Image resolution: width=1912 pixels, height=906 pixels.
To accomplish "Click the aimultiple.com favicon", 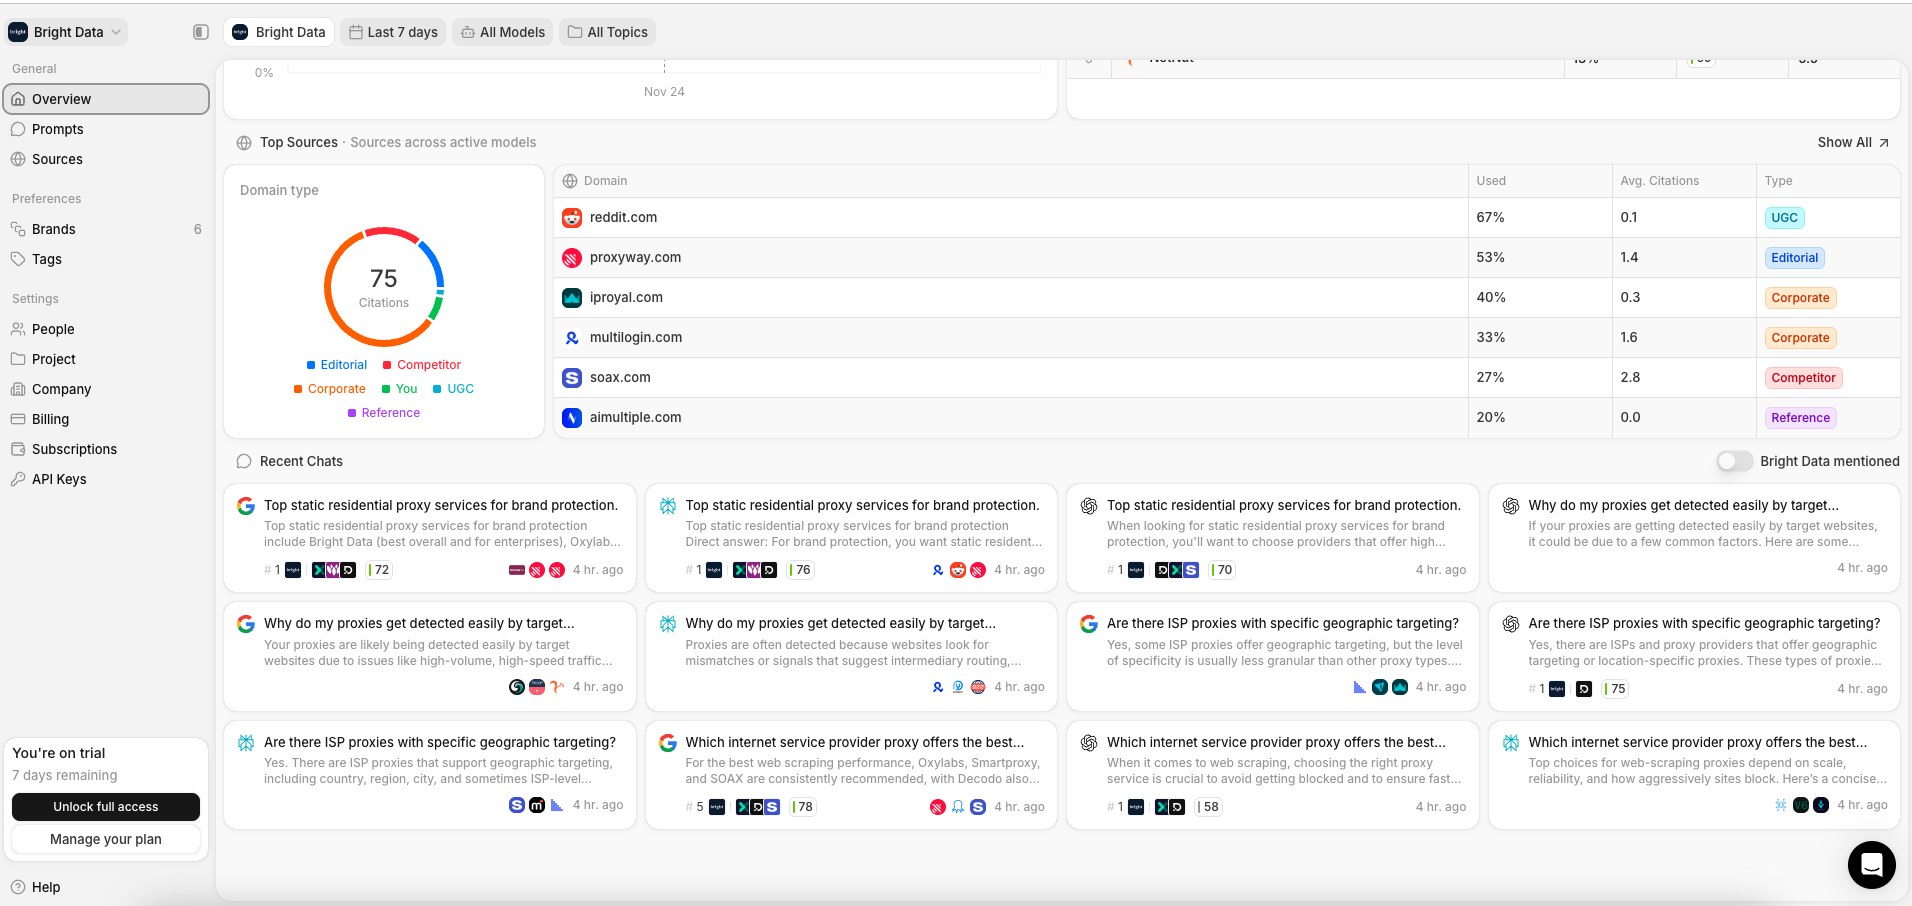I will 572,417.
